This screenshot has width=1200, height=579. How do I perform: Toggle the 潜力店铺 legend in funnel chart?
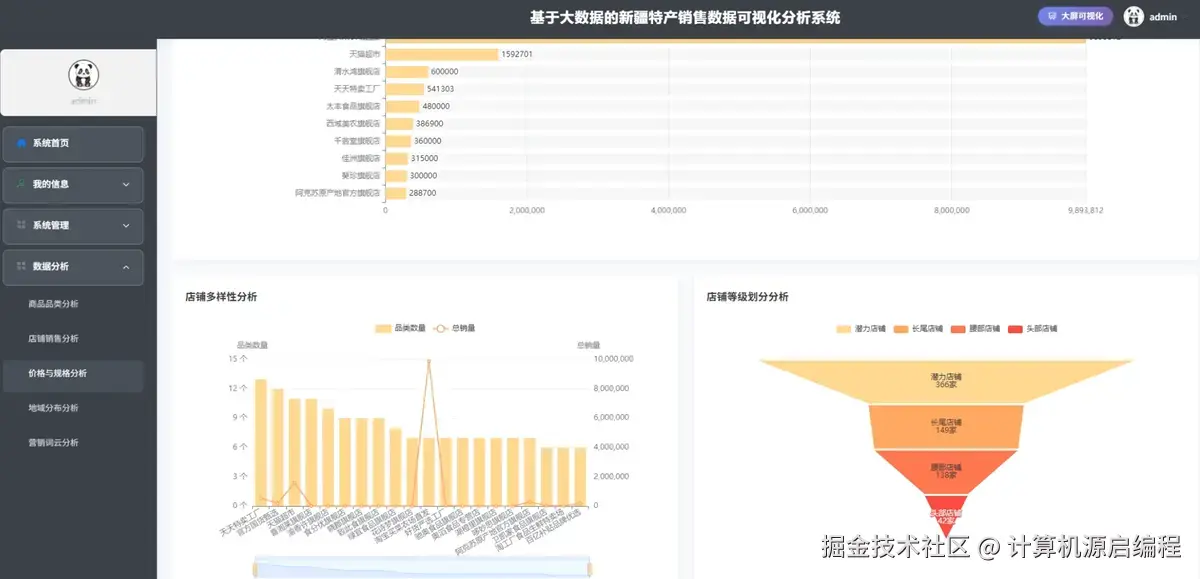[861, 329]
